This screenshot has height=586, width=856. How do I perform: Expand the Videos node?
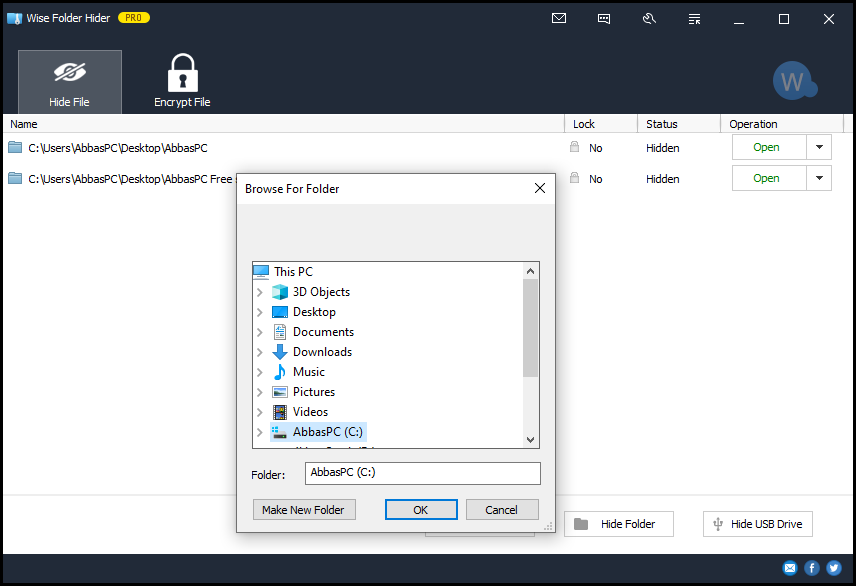coord(260,412)
